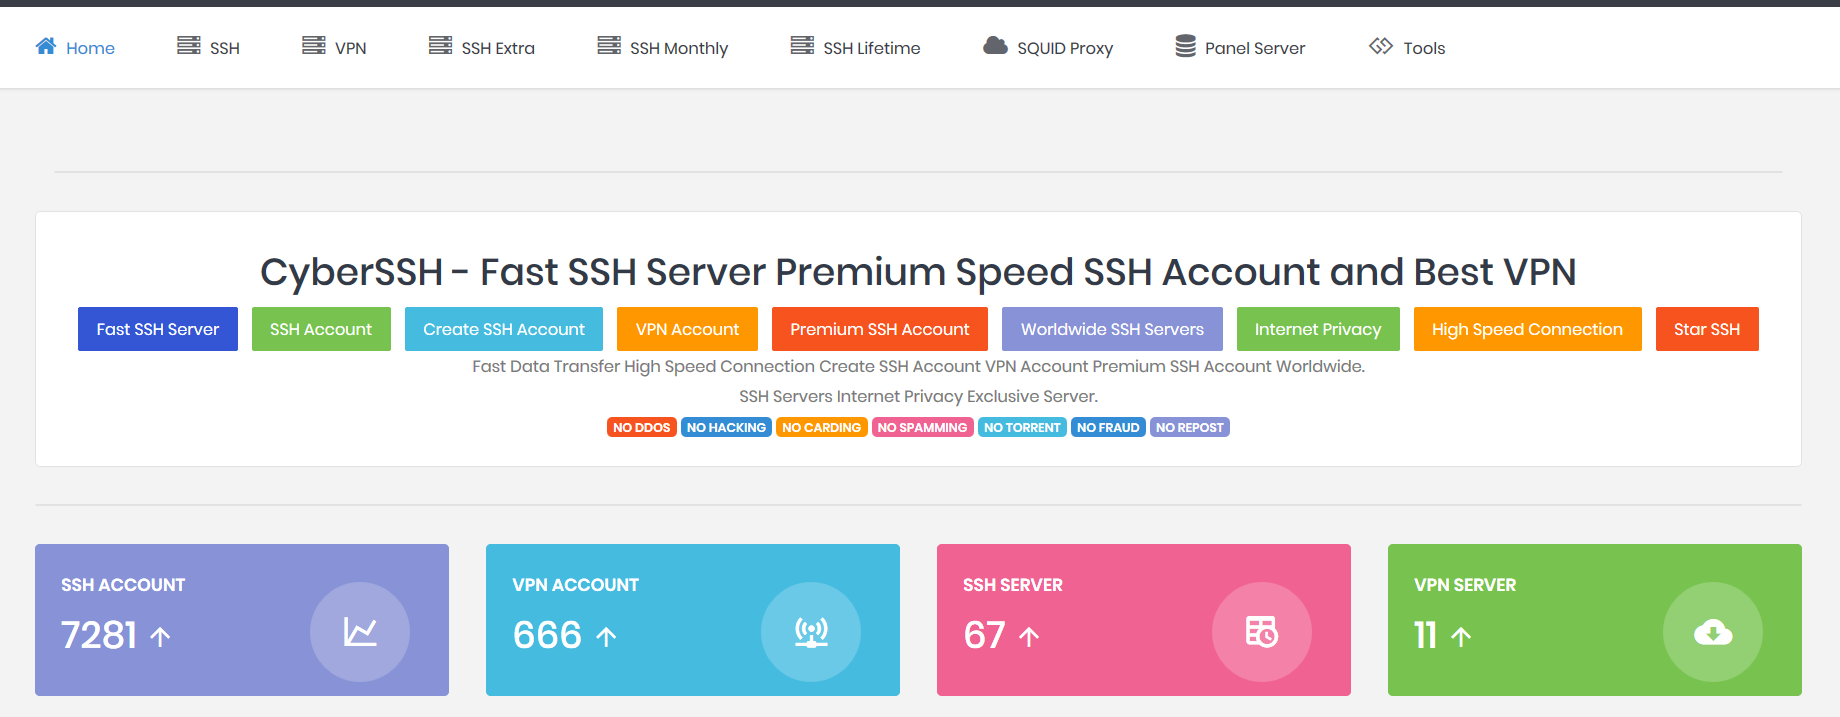The image size is (1840, 717).
Task: Click the NO DDOS badge
Action: (642, 427)
